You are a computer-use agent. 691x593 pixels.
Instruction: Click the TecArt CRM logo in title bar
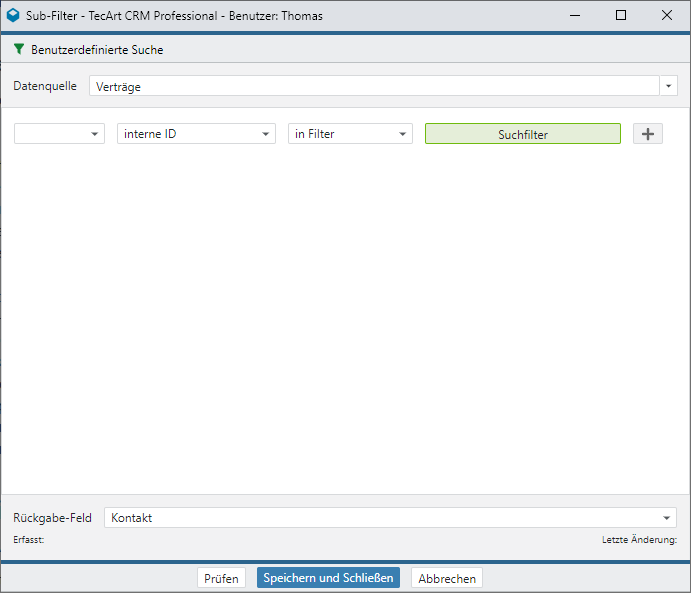(x=13, y=16)
